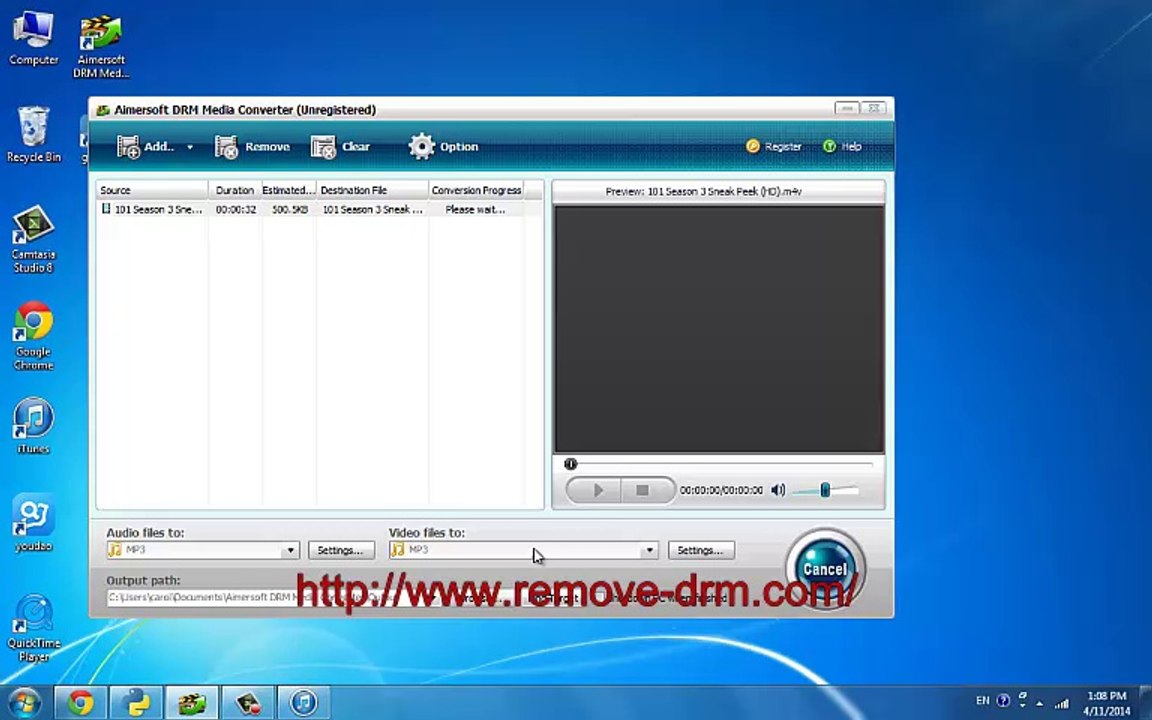This screenshot has height=720, width=1152.
Task: Select the Recycle Bin desktop icon
Action: click(33, 134)
